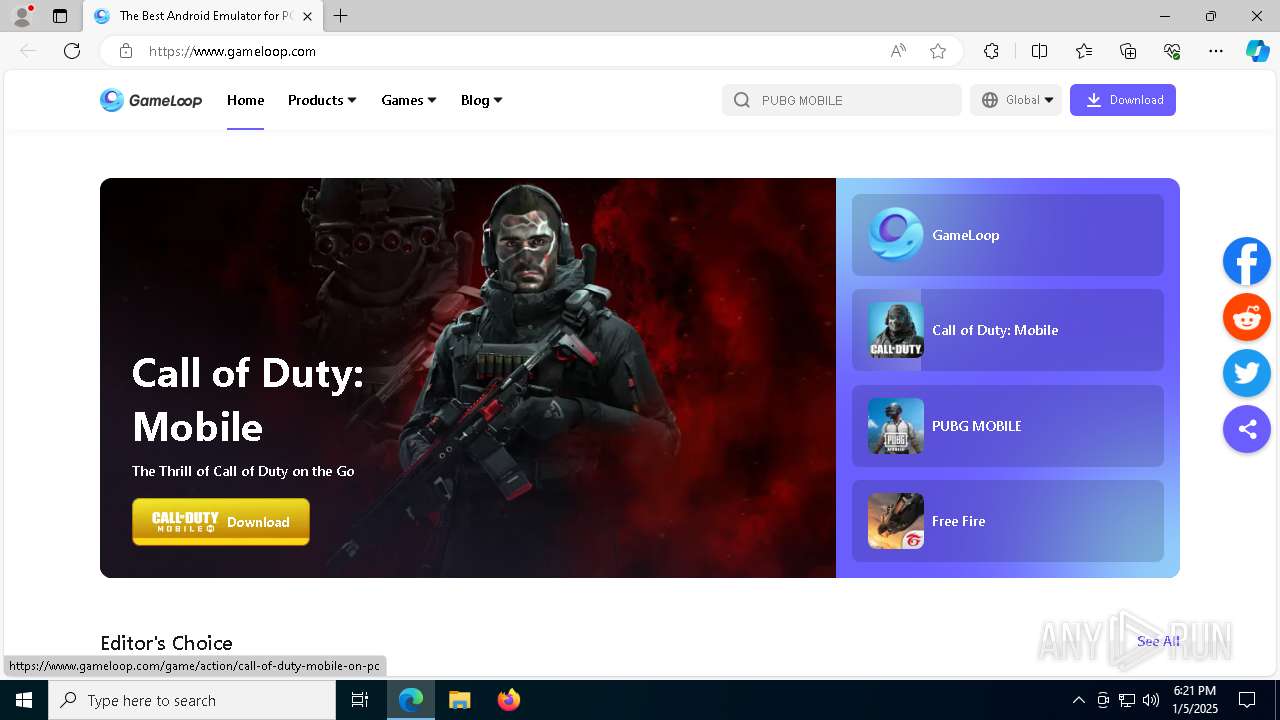Screen dimensions: 1280x720
Task: Select the Free Fire card
Action: 1008,521
